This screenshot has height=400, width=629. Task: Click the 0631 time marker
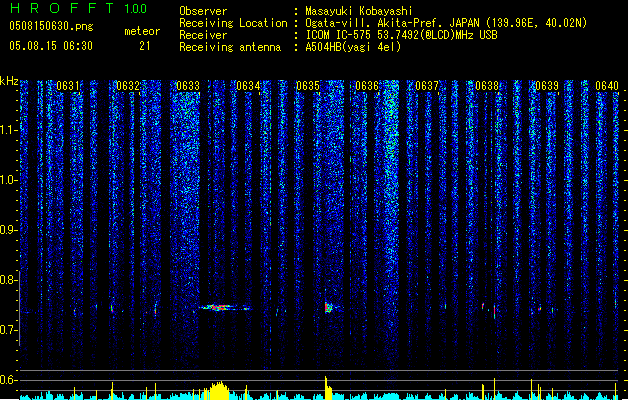click(x=68, y=86)
